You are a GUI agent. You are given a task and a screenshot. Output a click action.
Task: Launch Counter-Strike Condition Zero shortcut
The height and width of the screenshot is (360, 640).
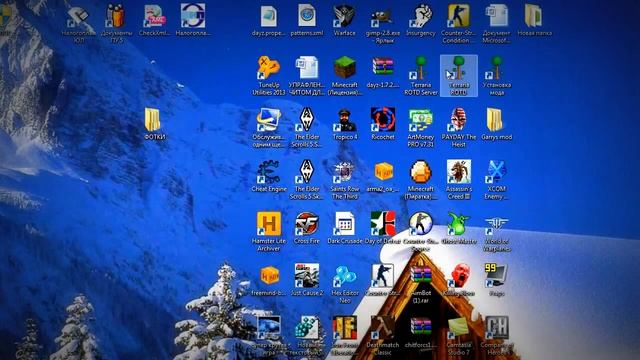click(458, 24)
